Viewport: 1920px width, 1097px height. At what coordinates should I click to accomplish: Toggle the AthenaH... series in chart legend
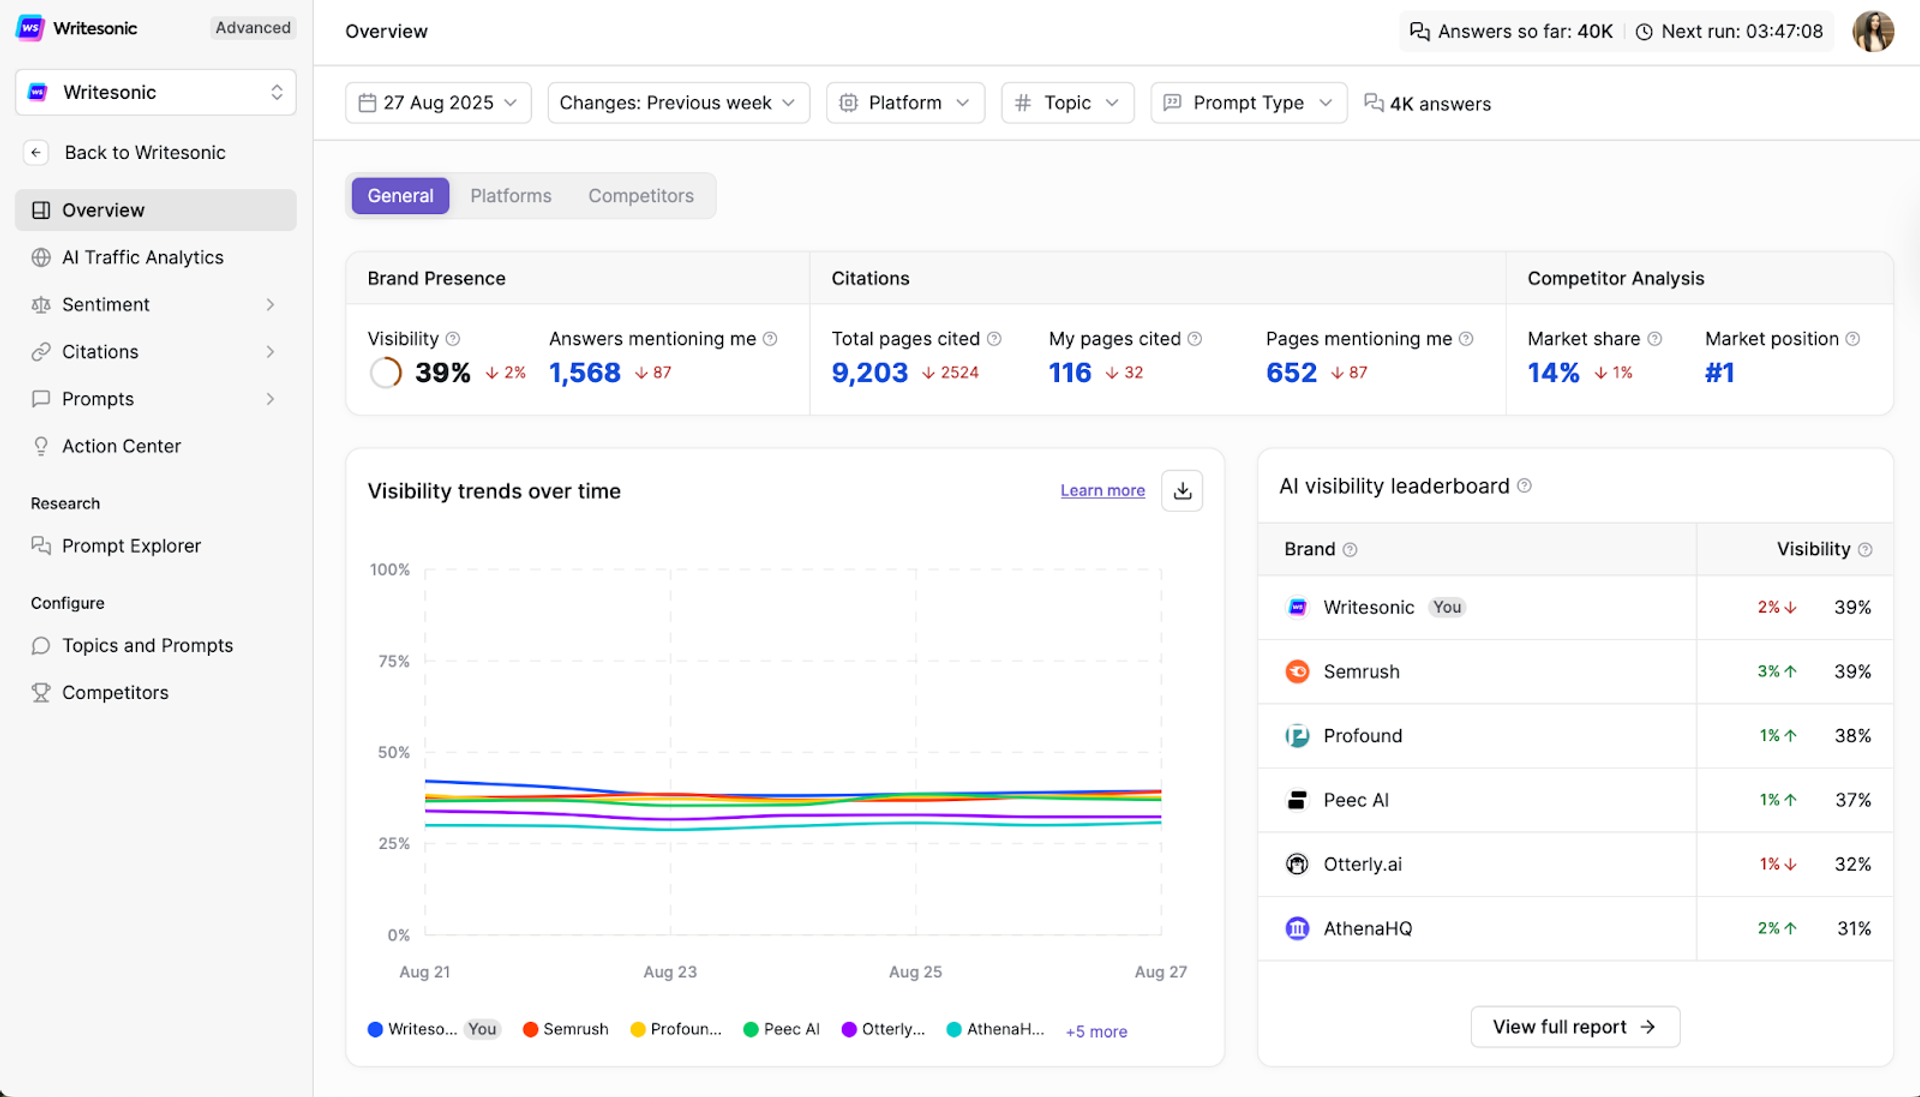click(x=996, y=1029)
